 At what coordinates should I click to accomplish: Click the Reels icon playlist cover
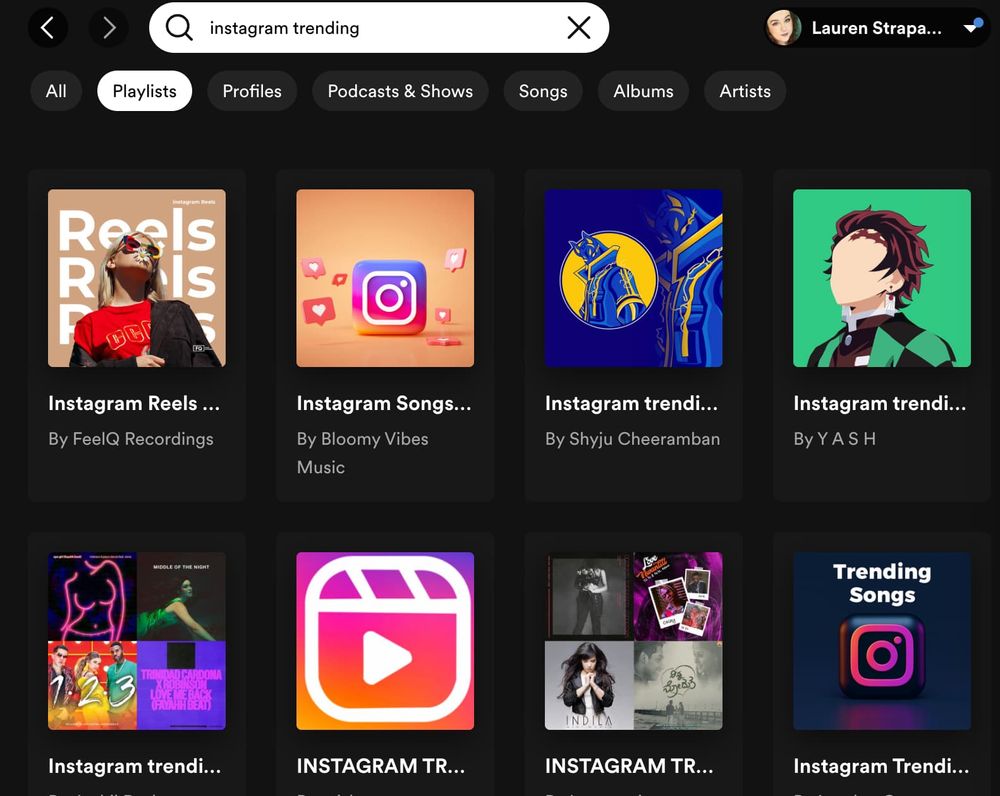click(x=384, y=640)
